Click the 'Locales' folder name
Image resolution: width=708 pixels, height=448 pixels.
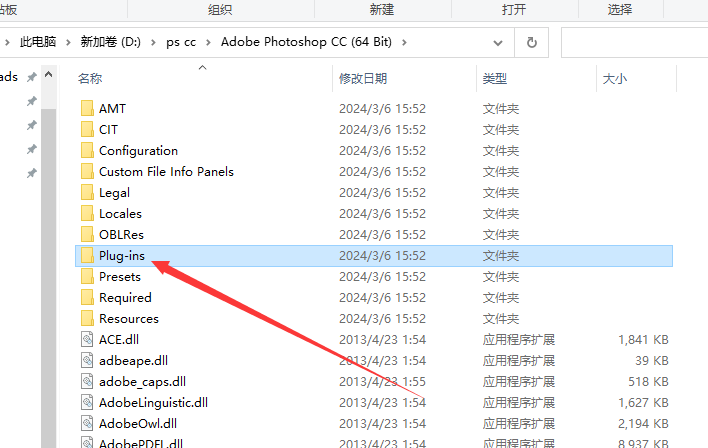pyautogui.click(x=120, y=214)
